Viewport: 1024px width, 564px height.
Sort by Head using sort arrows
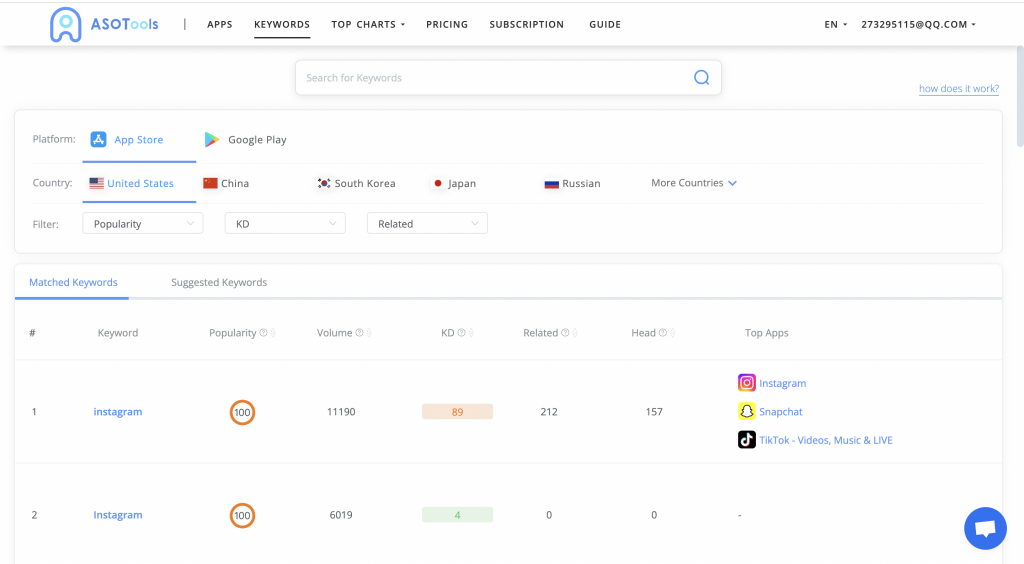(x=673, y=333)
